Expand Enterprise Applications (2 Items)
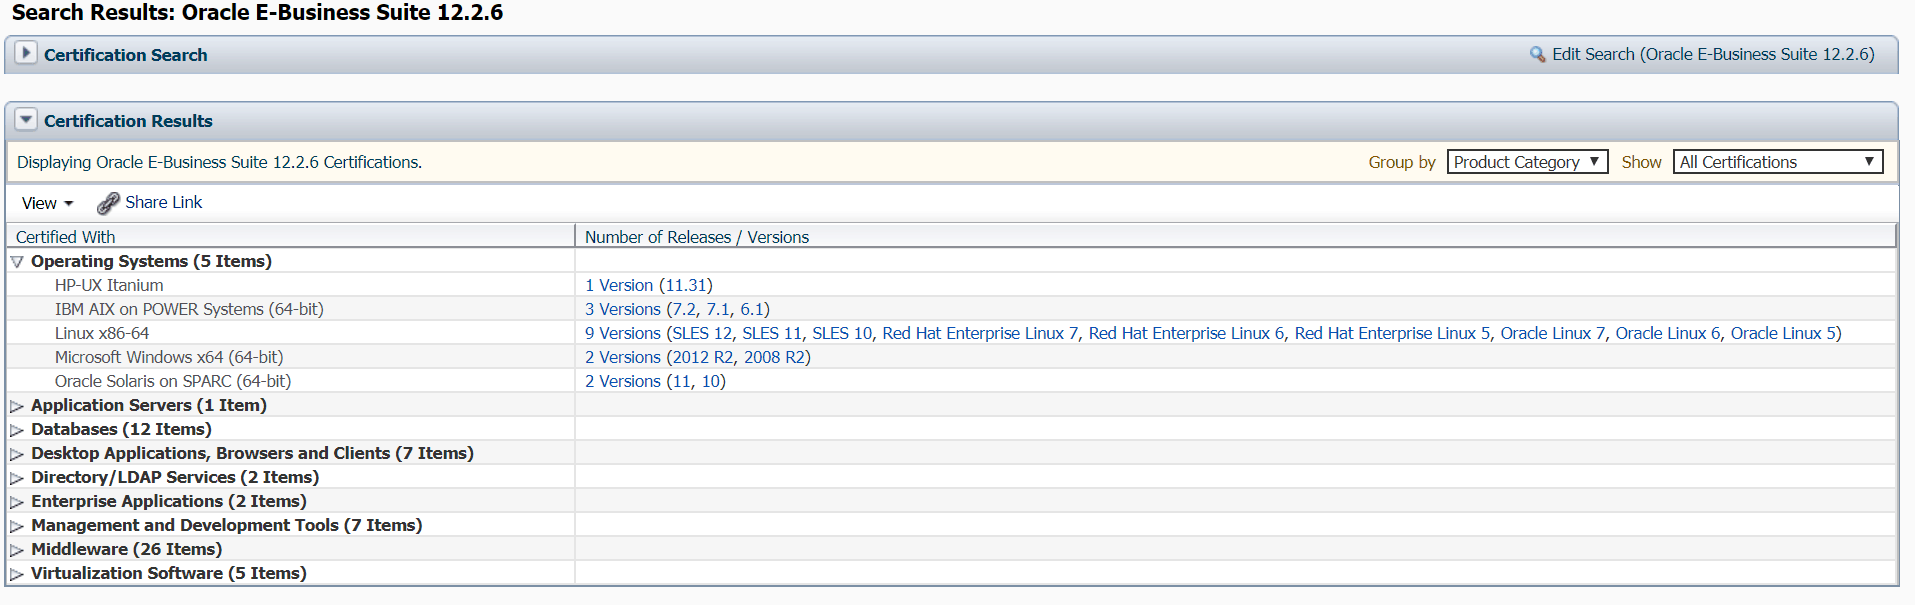The width and height of the screenshot is (1915, 605). [16, 501]
